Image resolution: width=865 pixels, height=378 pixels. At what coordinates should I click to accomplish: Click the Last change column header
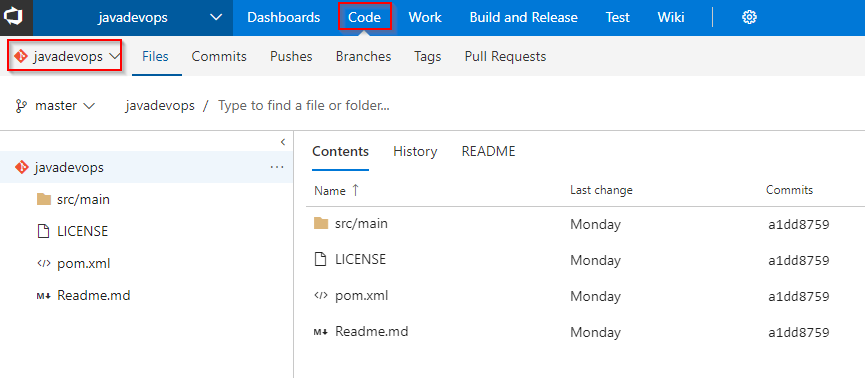pos(601,190)
